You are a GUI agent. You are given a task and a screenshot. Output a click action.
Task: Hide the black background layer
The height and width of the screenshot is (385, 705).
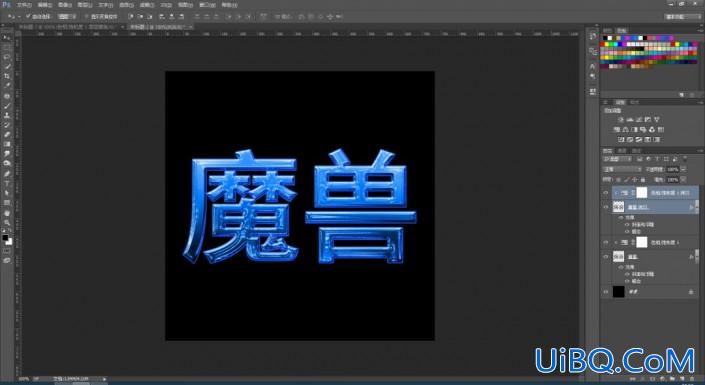(x=606, y=292)
